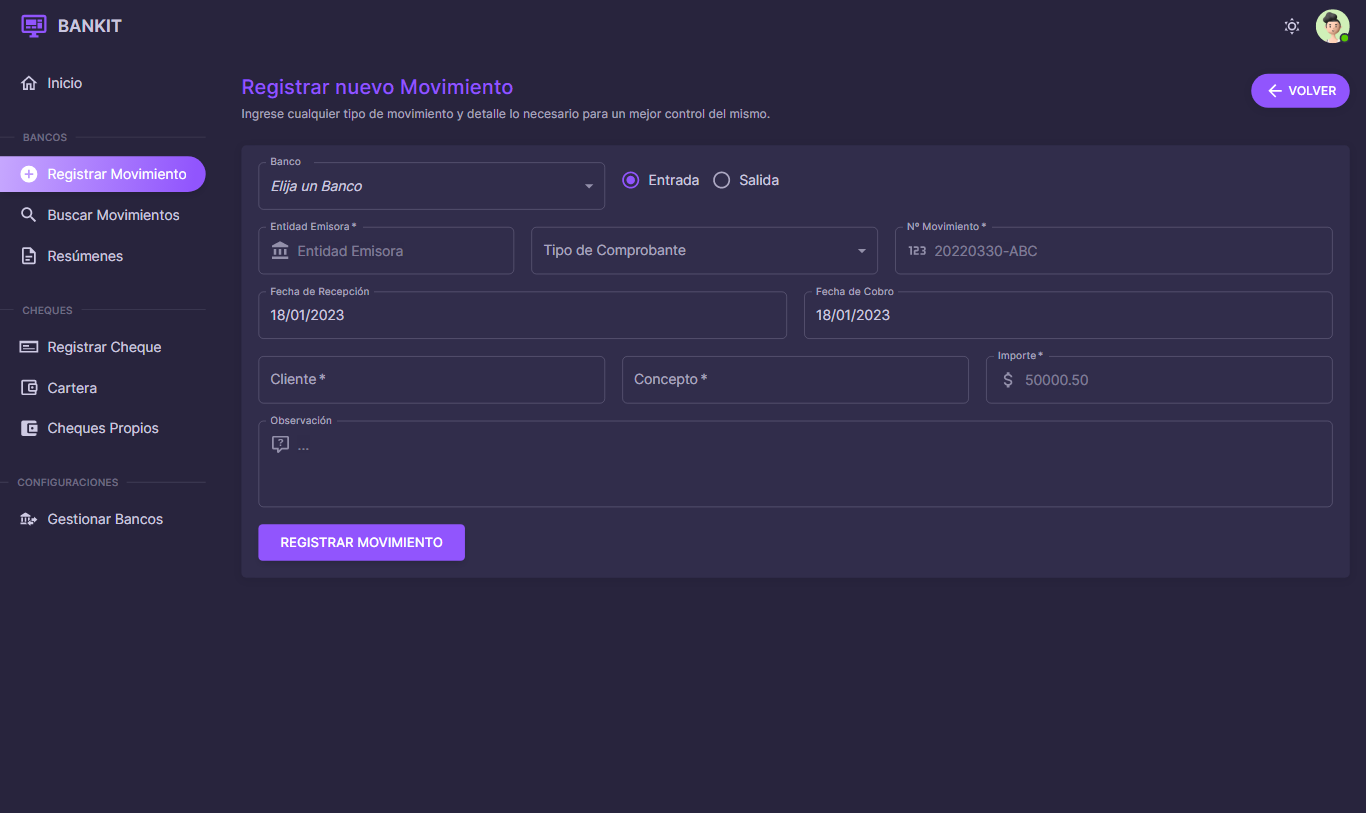Click inside the Observación text area

795,464
